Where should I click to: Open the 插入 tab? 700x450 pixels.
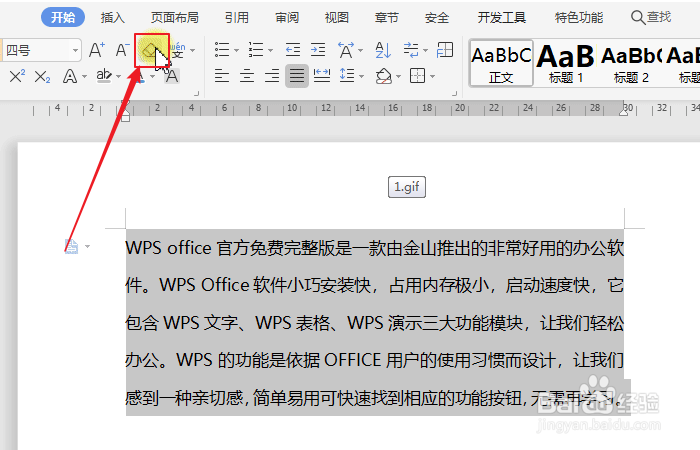112,17
